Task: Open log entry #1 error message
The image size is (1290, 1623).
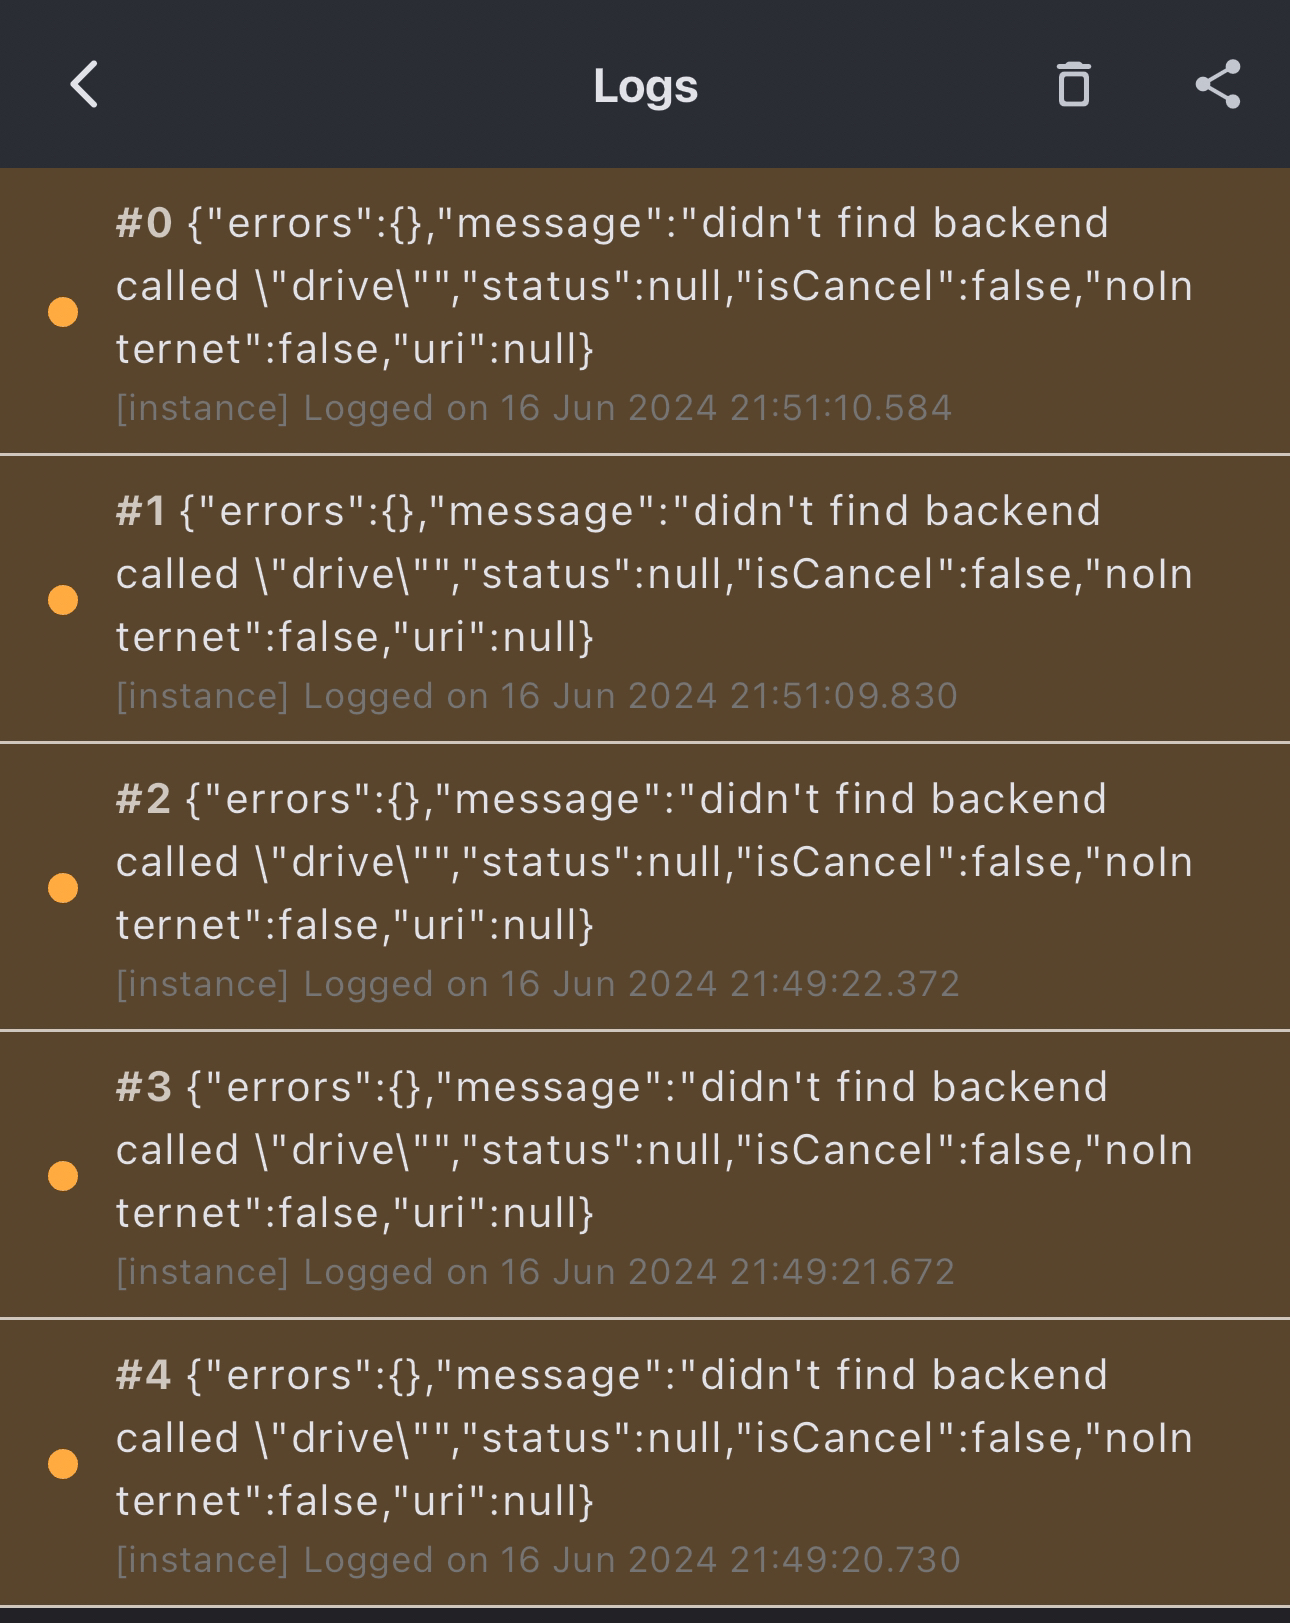Action: 654,574
